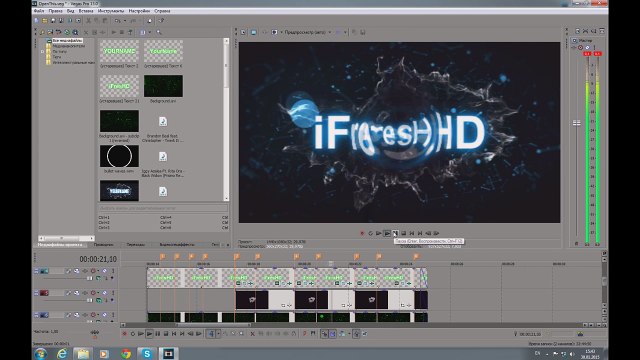Click the record button in timeline transport

124,334
